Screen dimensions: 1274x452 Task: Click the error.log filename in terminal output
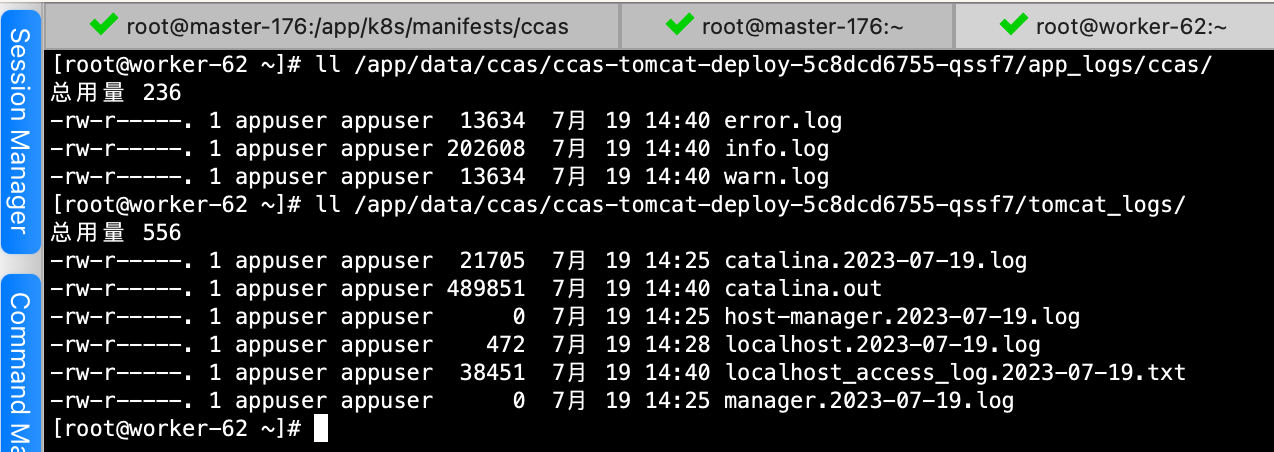point(783,121)
